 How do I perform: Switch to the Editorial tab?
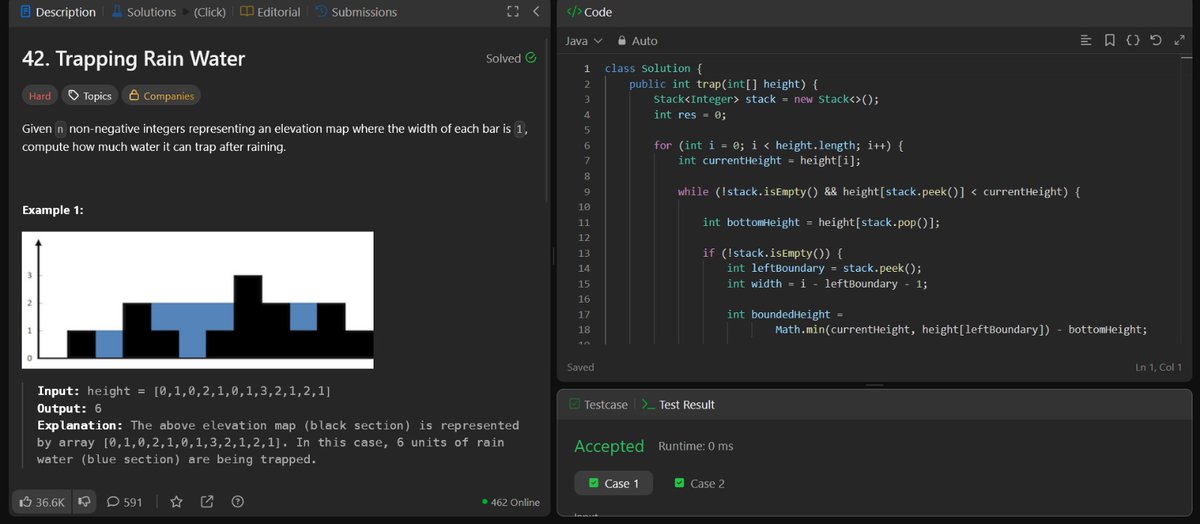pyautogui.click(x=270, y=12)
